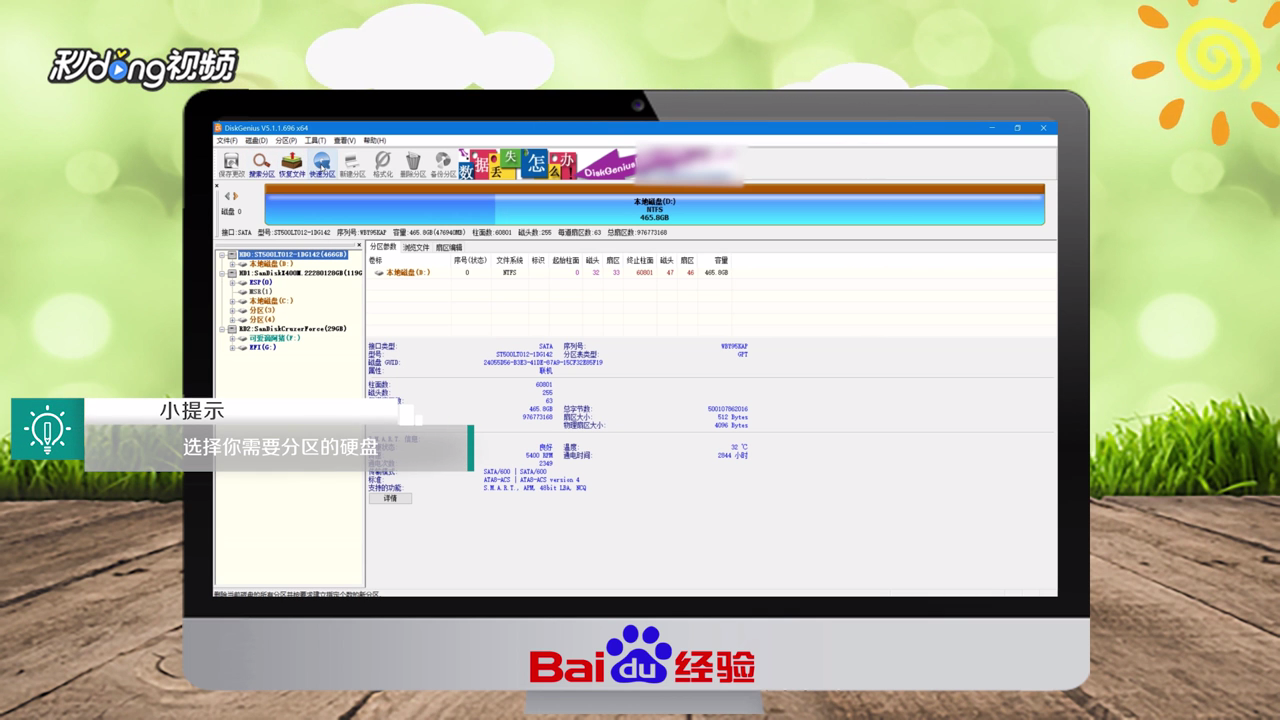The image size is (1280, 720).
Task: Click the 文件系统 column header
Action: 509,260
